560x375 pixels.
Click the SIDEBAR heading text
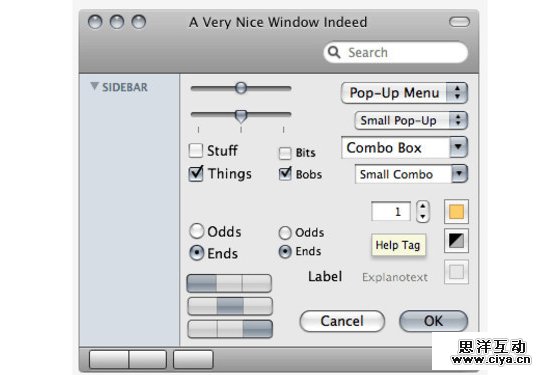(125, 87)
